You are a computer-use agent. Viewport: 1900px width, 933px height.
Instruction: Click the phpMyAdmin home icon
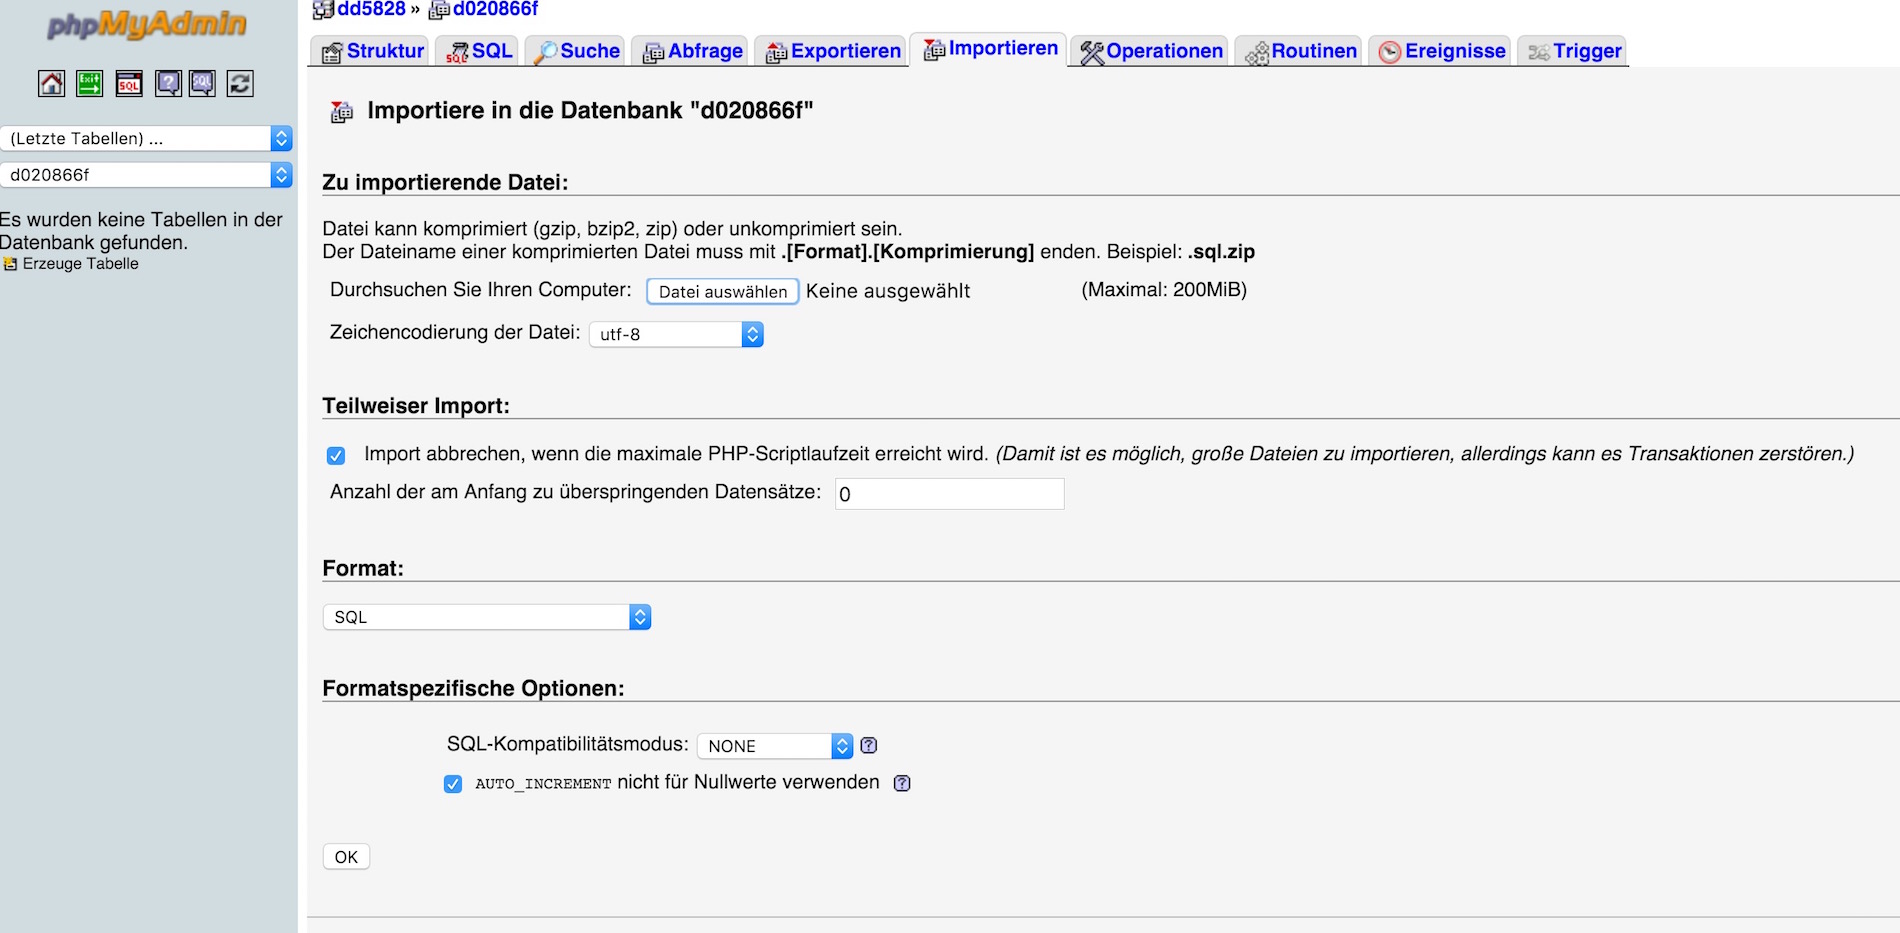coord(50,84)
